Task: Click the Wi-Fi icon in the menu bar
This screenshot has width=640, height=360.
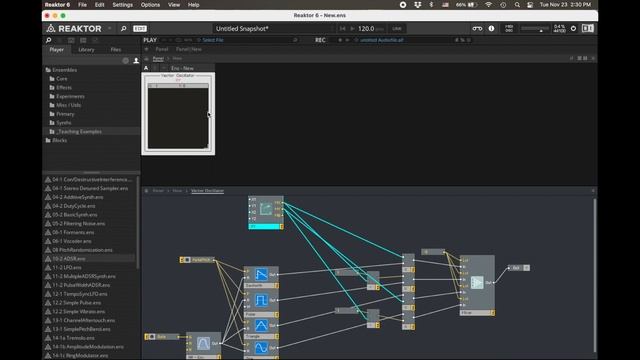Action: click(x=488, y=5)
